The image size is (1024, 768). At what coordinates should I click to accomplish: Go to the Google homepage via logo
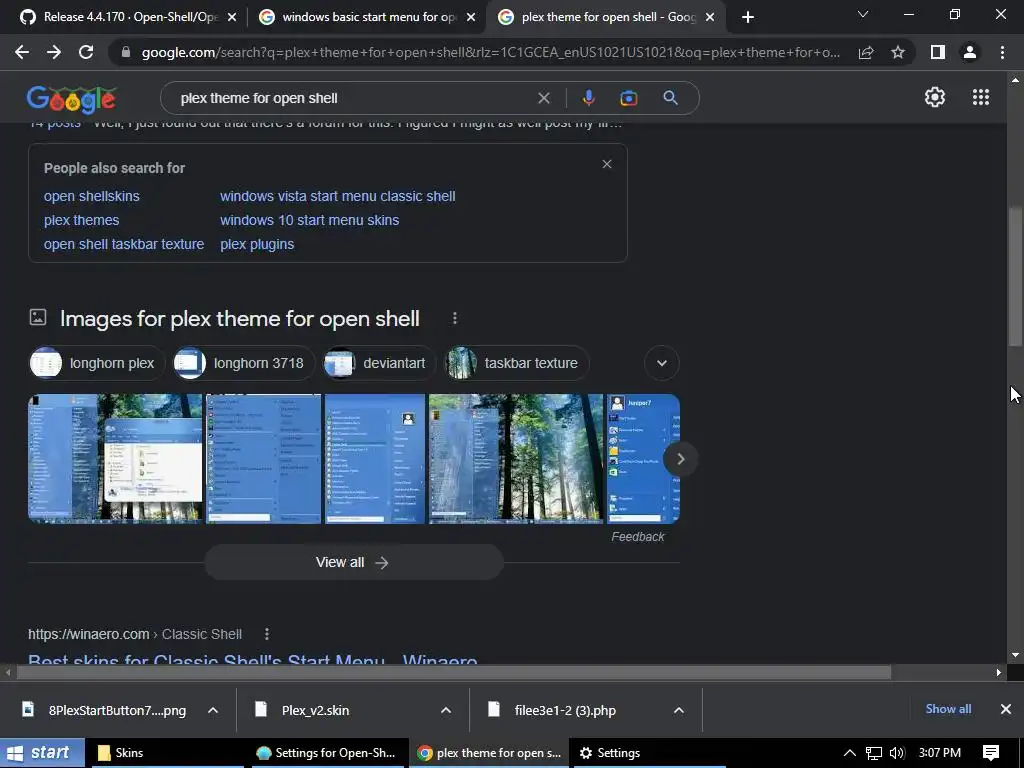pos(72,99)
